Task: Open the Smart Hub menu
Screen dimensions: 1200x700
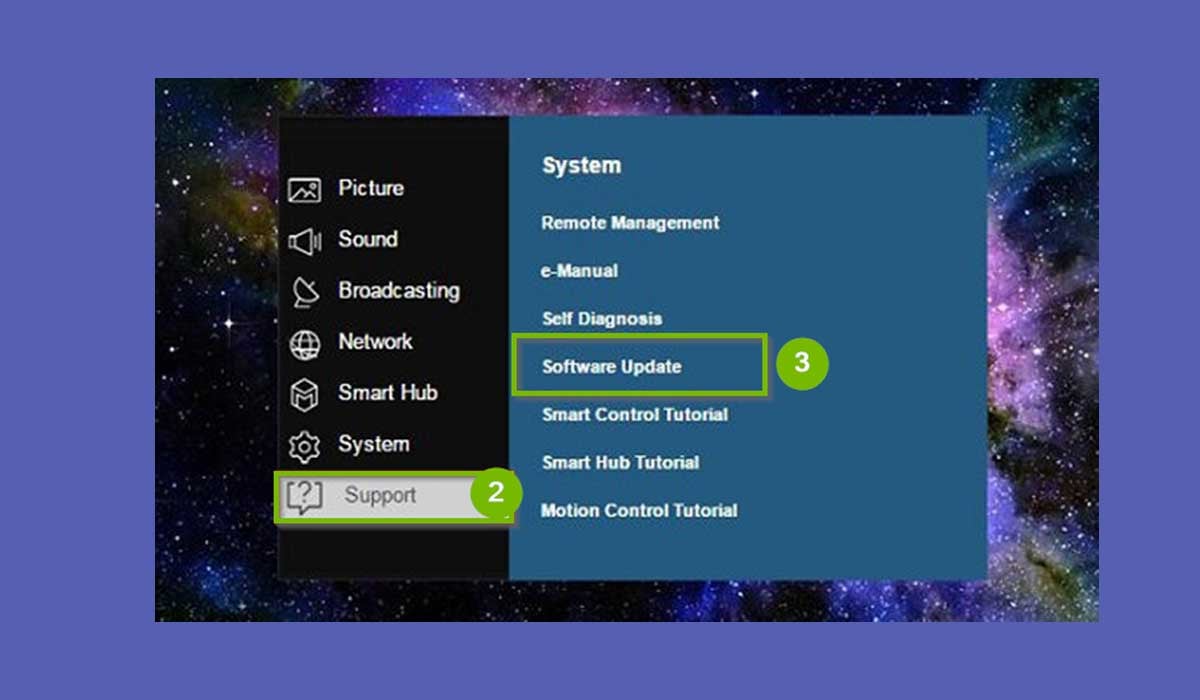Action: pos(388,393)
